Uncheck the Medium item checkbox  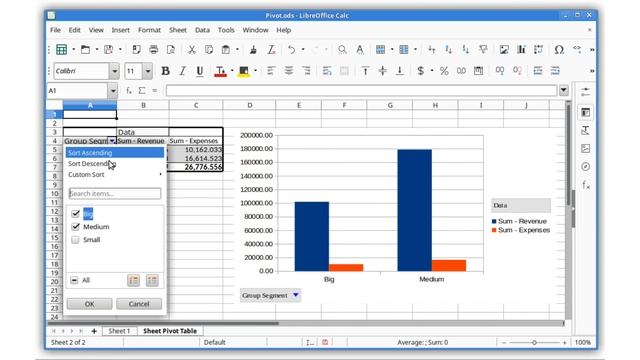[76, 227]
